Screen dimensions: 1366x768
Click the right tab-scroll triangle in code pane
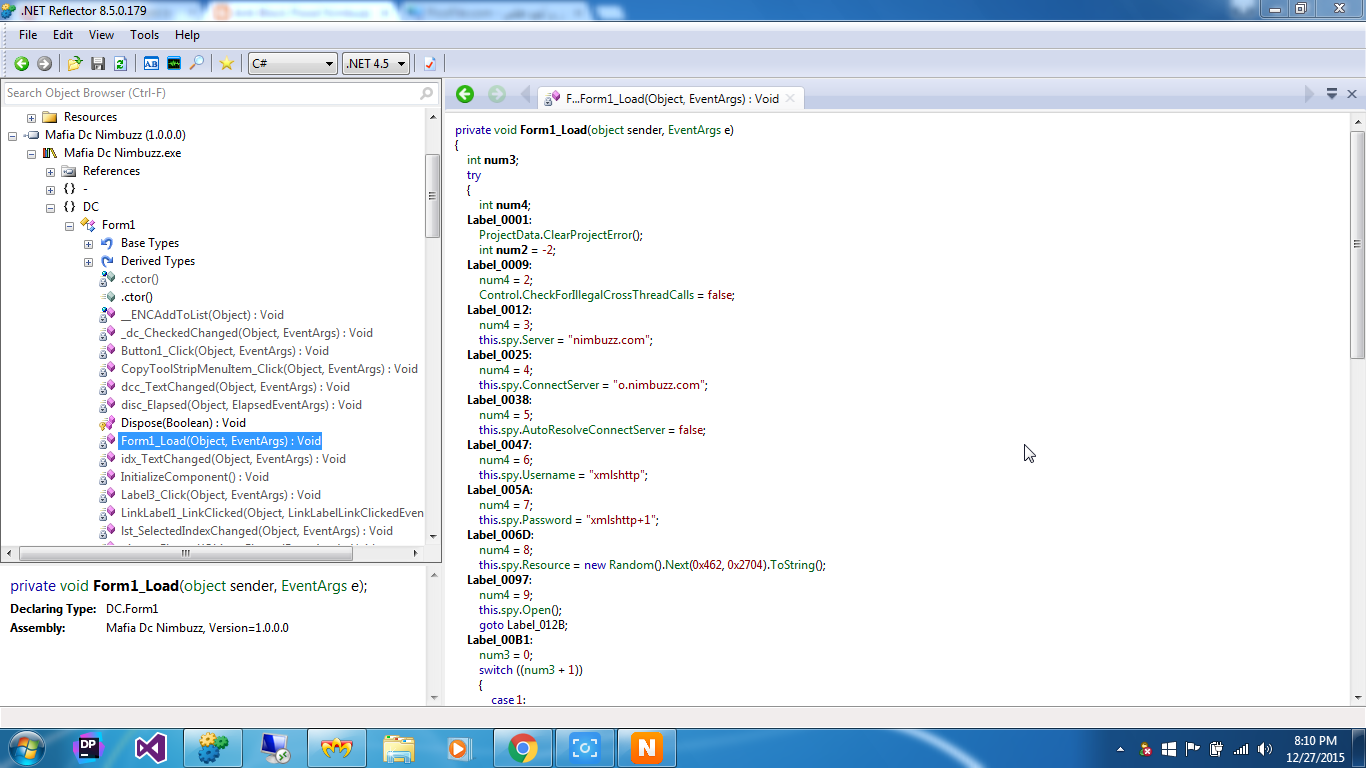[x=1309, y=94]
